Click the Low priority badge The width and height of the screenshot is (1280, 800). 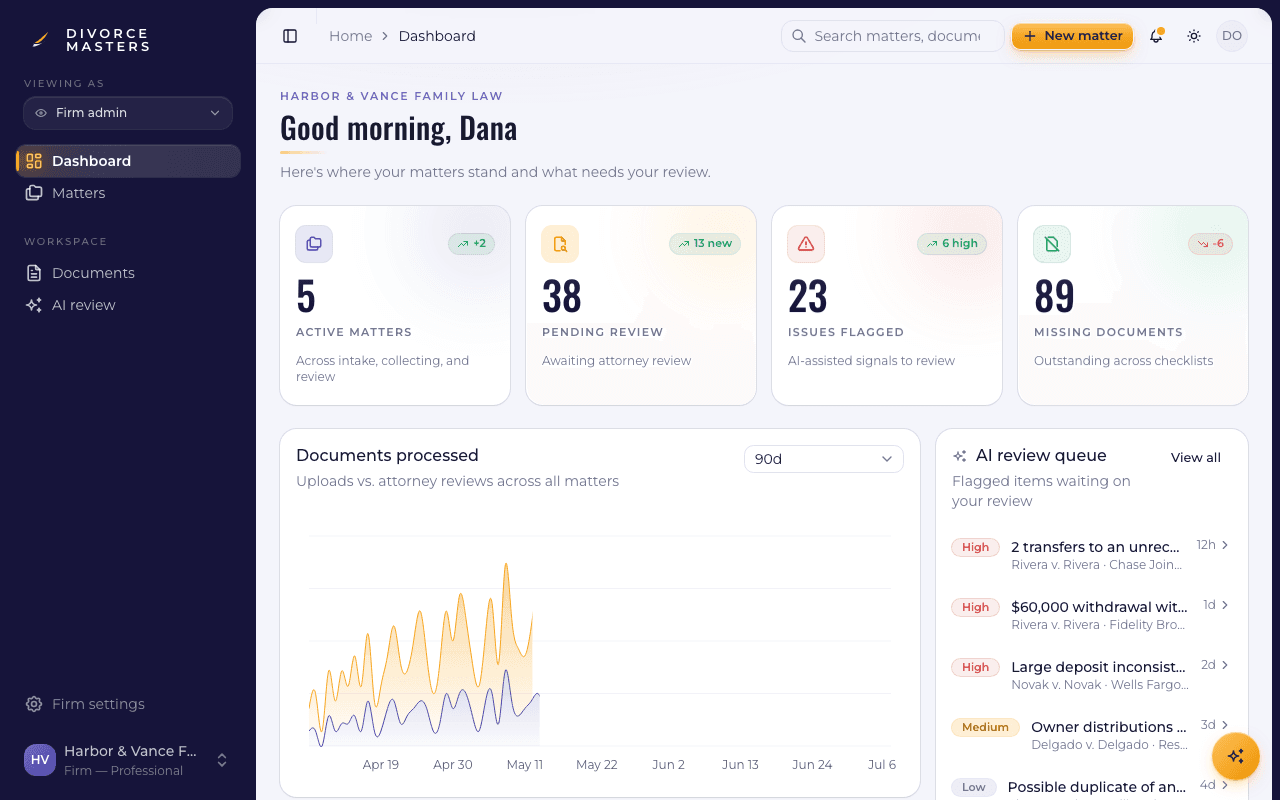[x=974, y=787]
